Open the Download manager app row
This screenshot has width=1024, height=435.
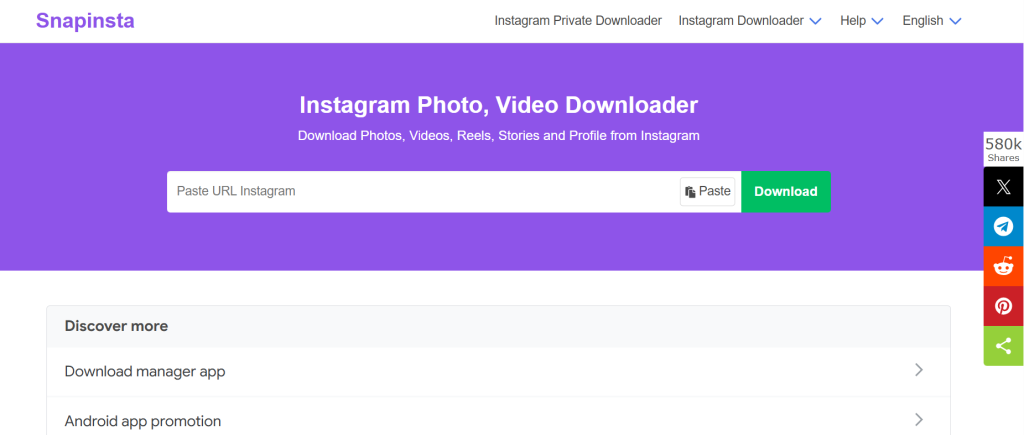point(498,371)
